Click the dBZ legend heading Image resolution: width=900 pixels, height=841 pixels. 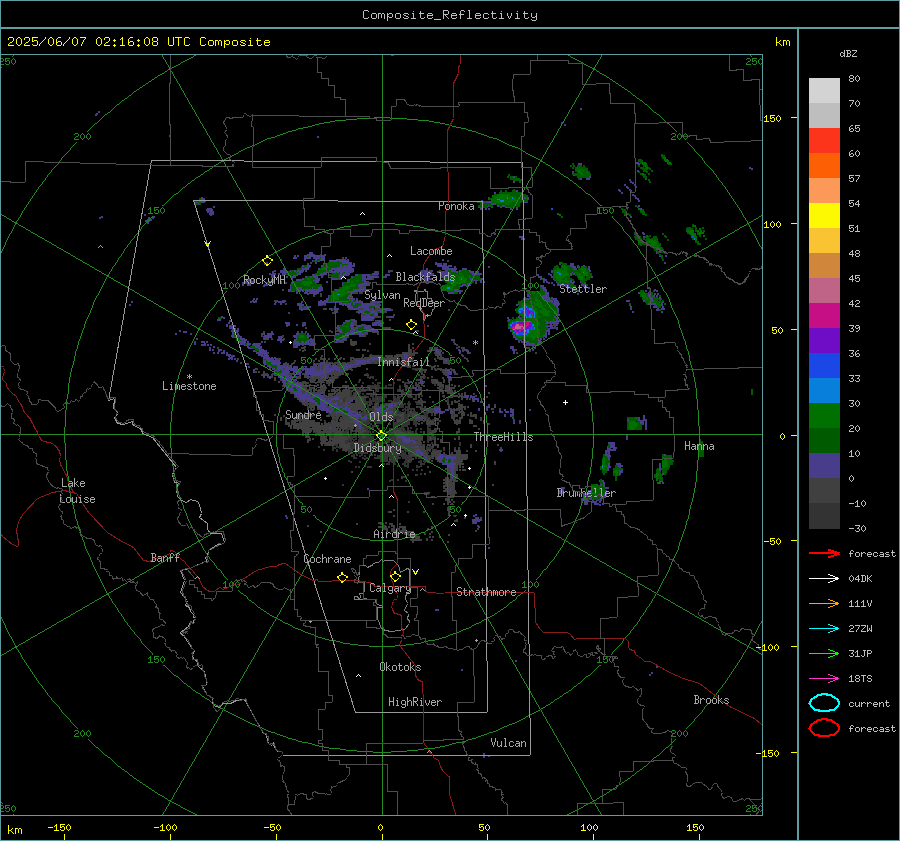click(848, 53)
